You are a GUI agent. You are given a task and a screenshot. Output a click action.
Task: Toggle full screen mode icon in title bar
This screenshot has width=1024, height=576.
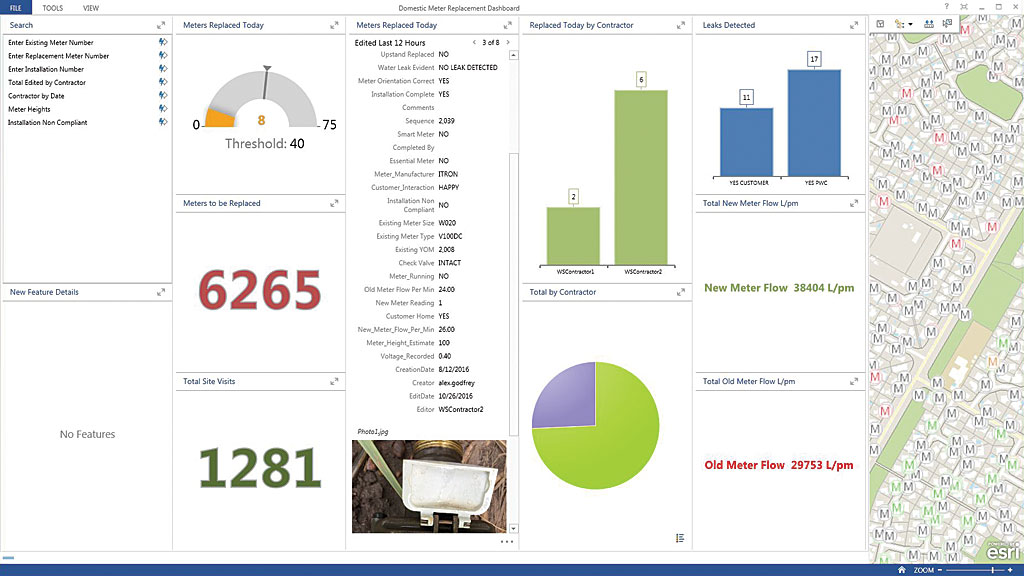[x=964, y=7]
